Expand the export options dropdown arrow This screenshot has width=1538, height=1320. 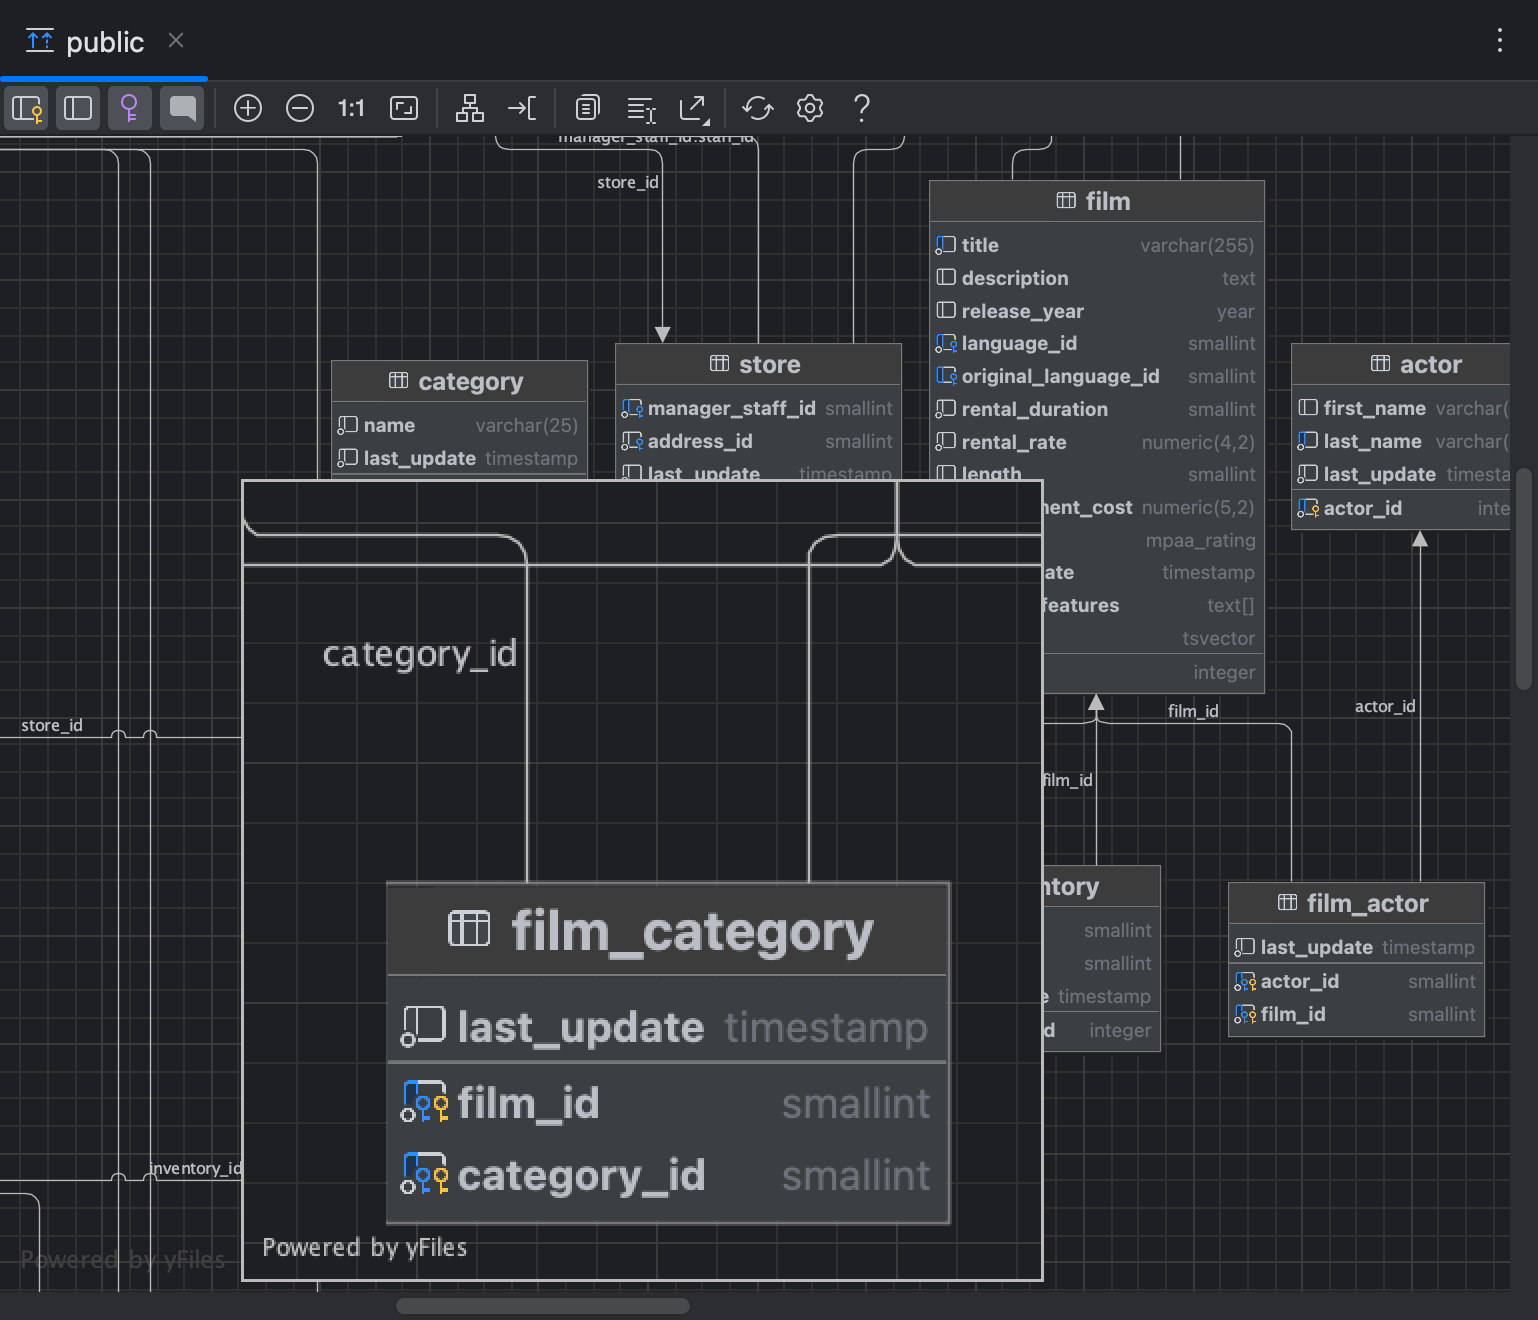click(705, 121)
